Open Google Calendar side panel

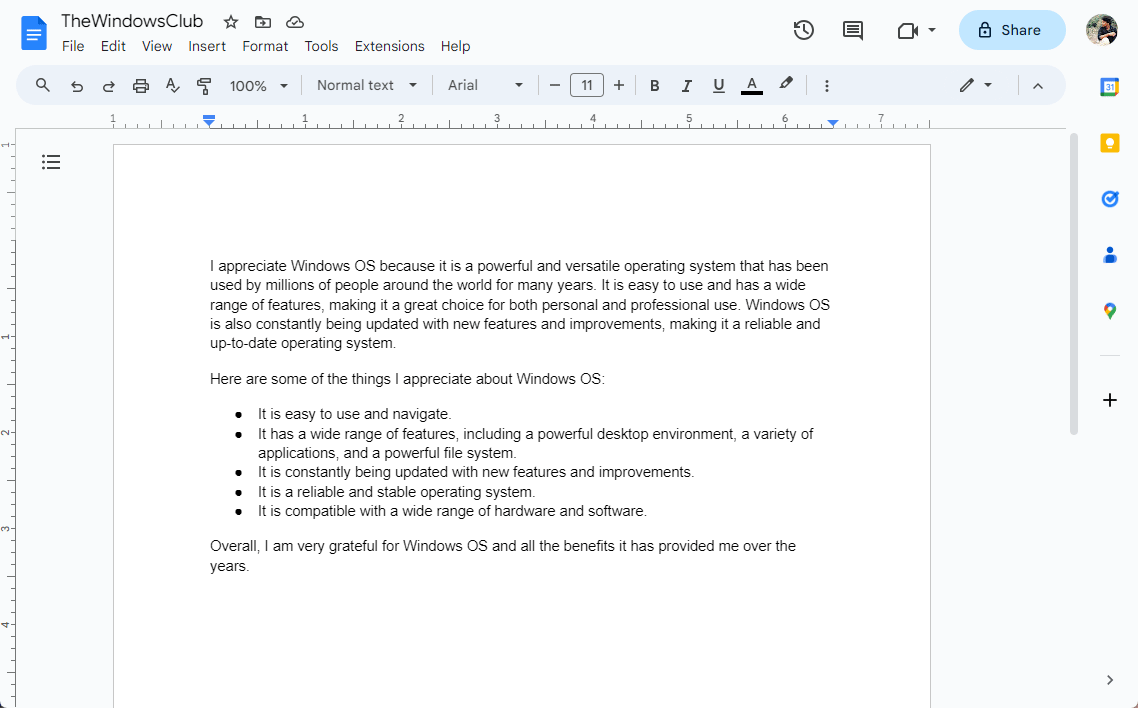coord(1110,87)
